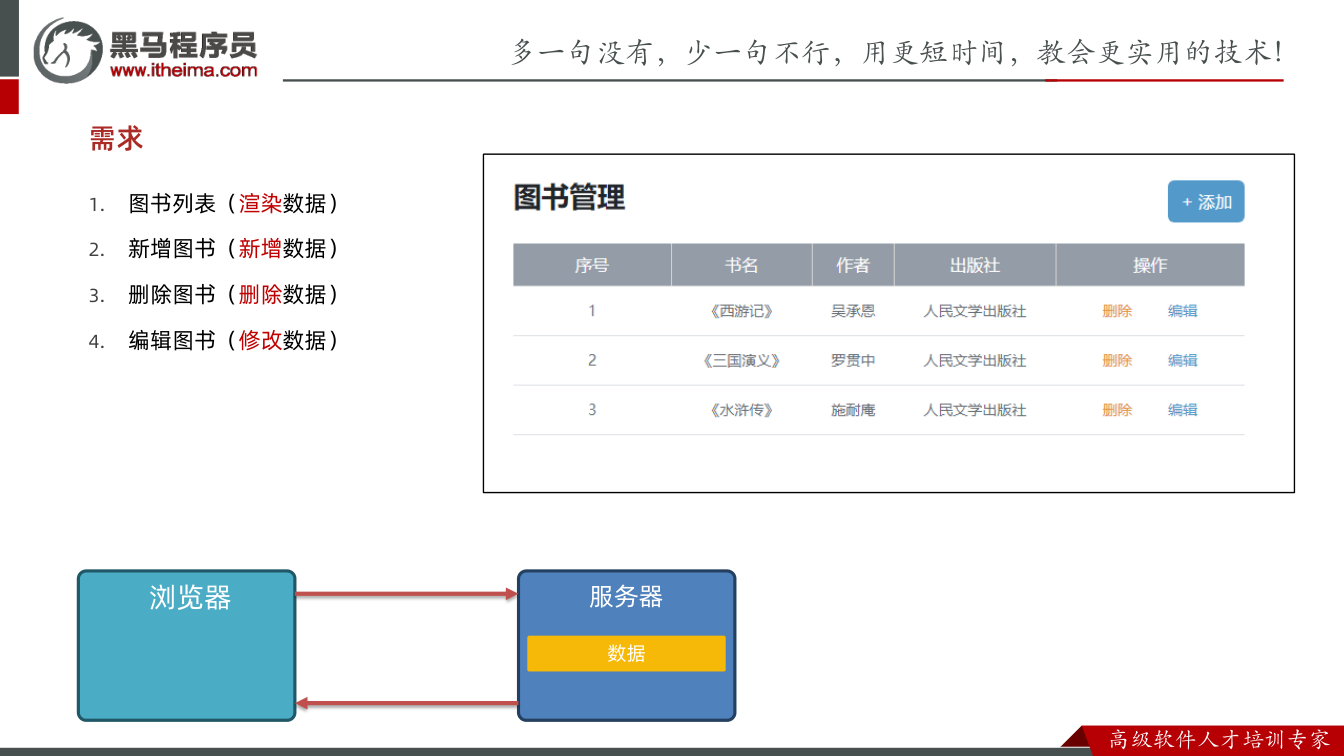1344x756 pixels.
Task: Delete the 《水浒传》 book row
Action: (x=1117, y=410)
